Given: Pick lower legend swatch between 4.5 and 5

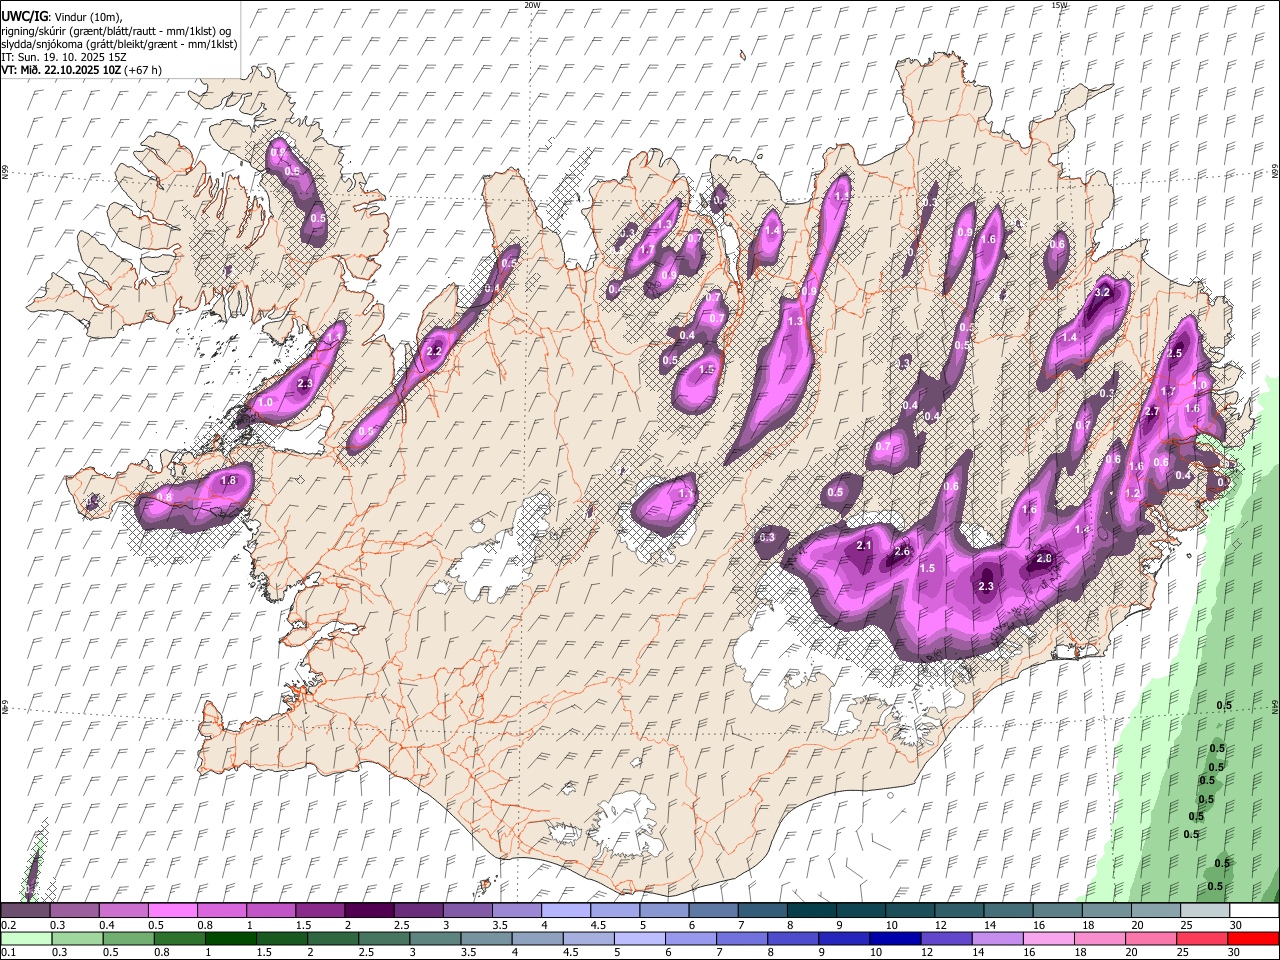Looking at the screenshot, I should pos(589,938).
